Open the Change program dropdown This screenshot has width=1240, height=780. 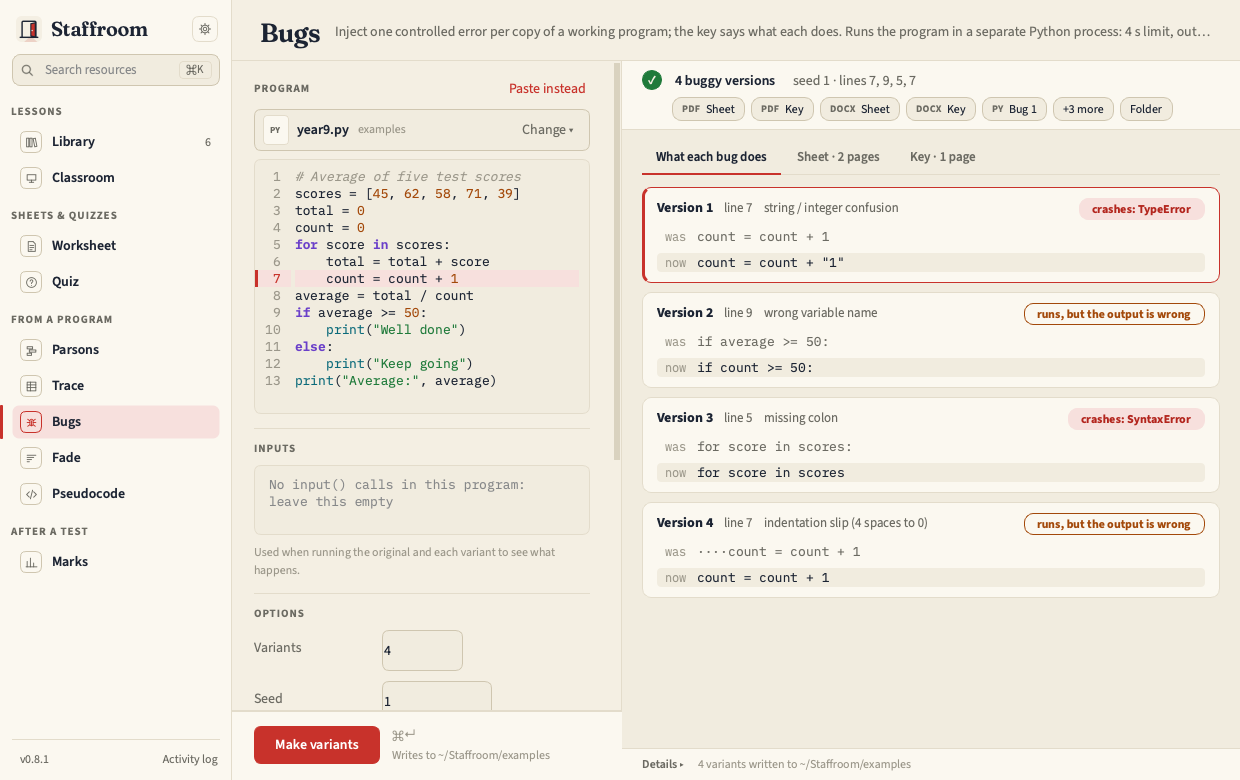click(x=548, y=130)
